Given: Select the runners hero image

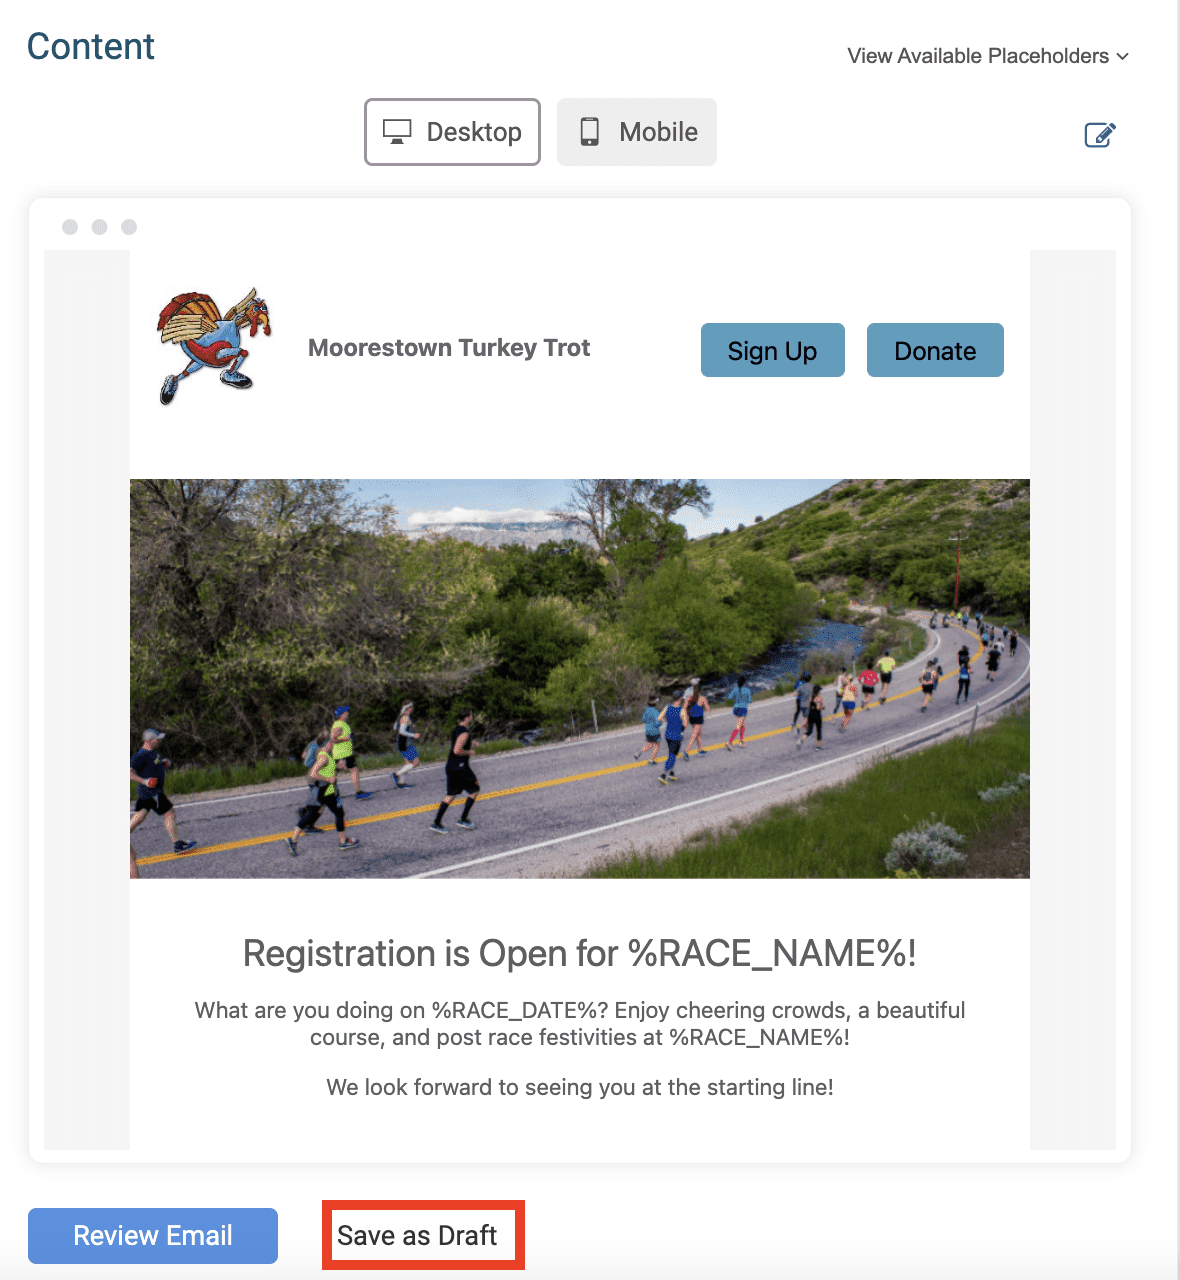Looking at the screenshot, I should 580,678.
